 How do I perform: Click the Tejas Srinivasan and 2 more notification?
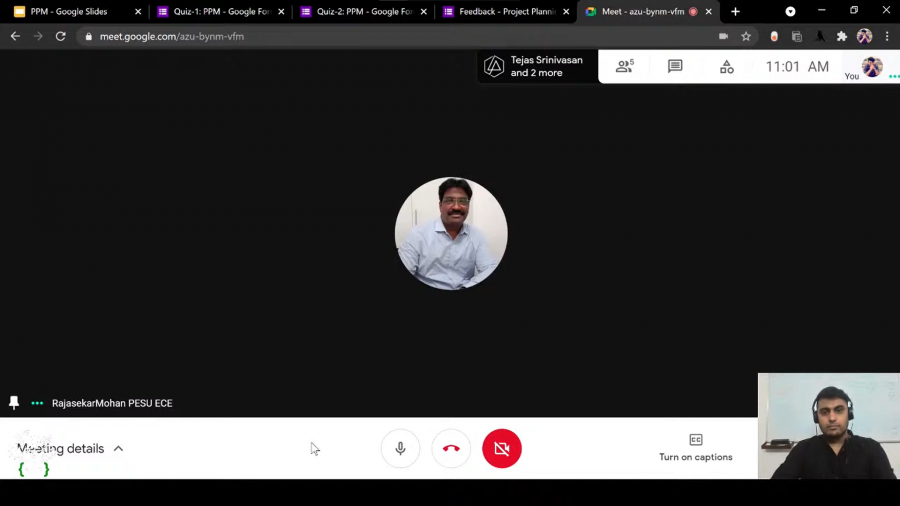[537, 67]
